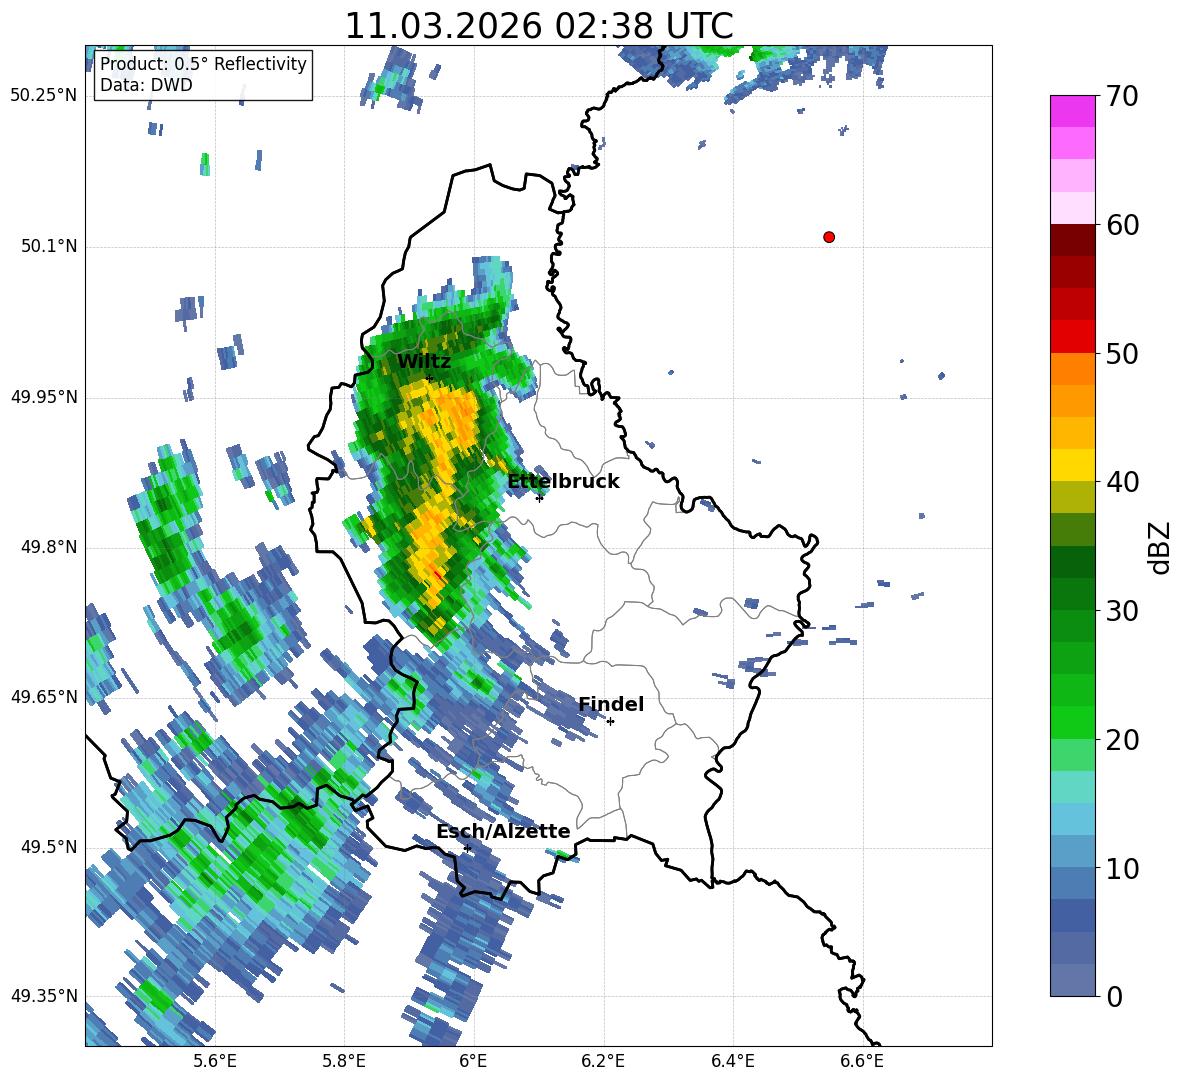Click the 49.5°N latitude tick label
The width and height of the screenshot is (1184, 1081).
coord(49,847)
